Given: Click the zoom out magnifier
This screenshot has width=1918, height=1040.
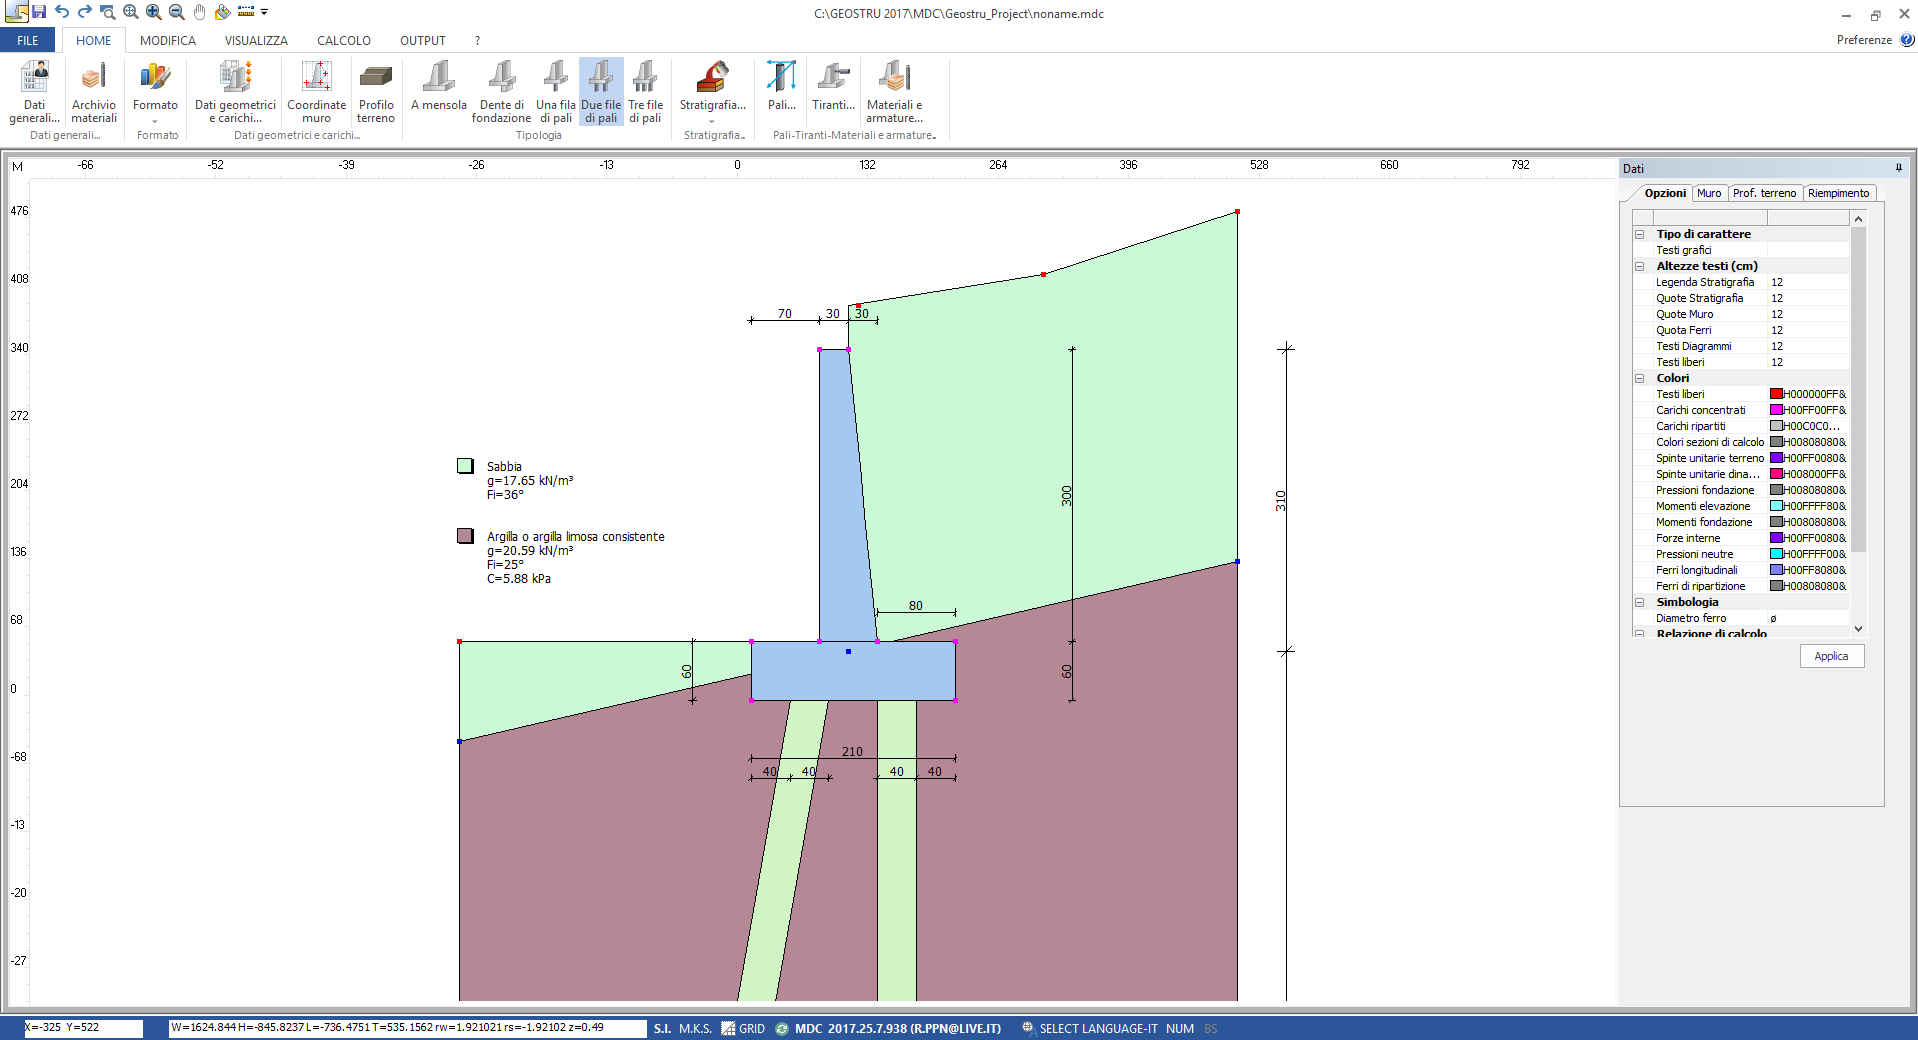Looking at the screenshot, I should (x=177, y=12).
